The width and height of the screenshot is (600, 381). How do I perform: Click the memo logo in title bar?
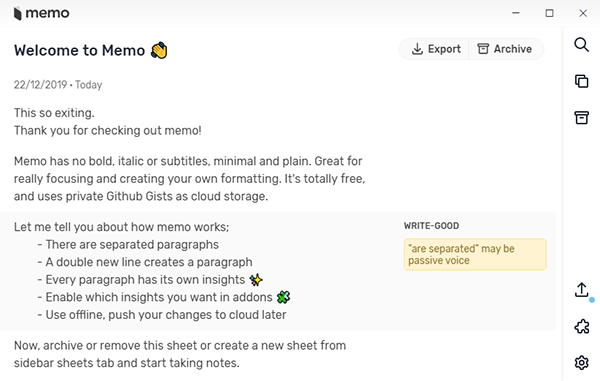(41, 13)
